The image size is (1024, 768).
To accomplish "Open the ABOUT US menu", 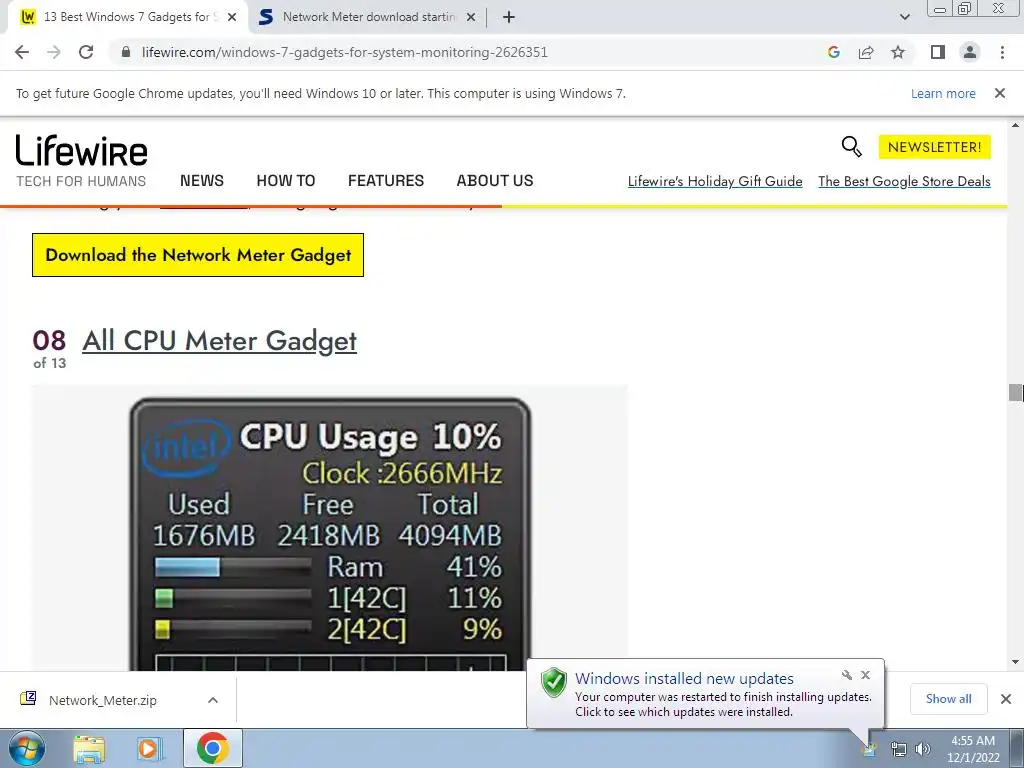I will tap(495, 181).
